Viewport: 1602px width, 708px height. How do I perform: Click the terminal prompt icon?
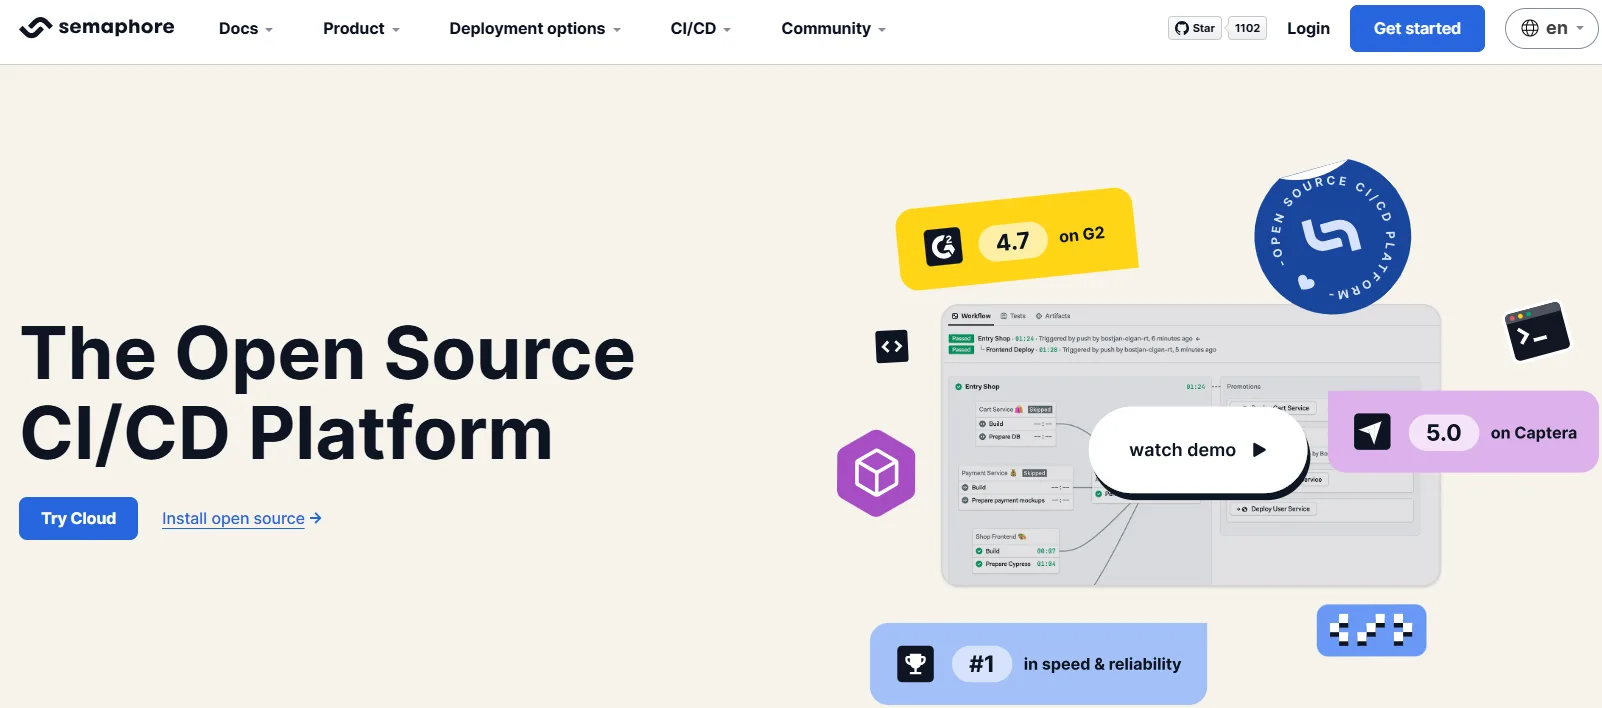coord(1537,332)
